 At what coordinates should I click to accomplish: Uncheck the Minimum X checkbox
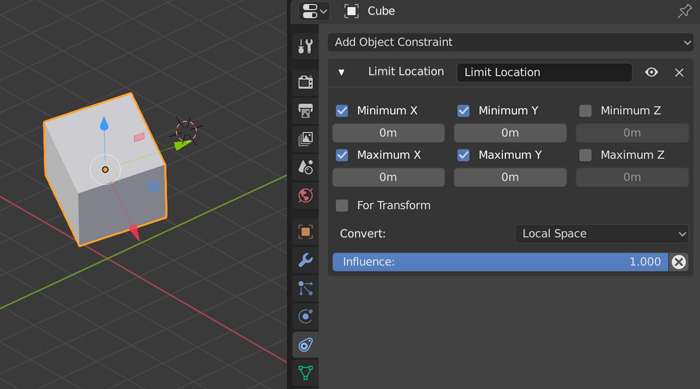[x=342, y=110]
